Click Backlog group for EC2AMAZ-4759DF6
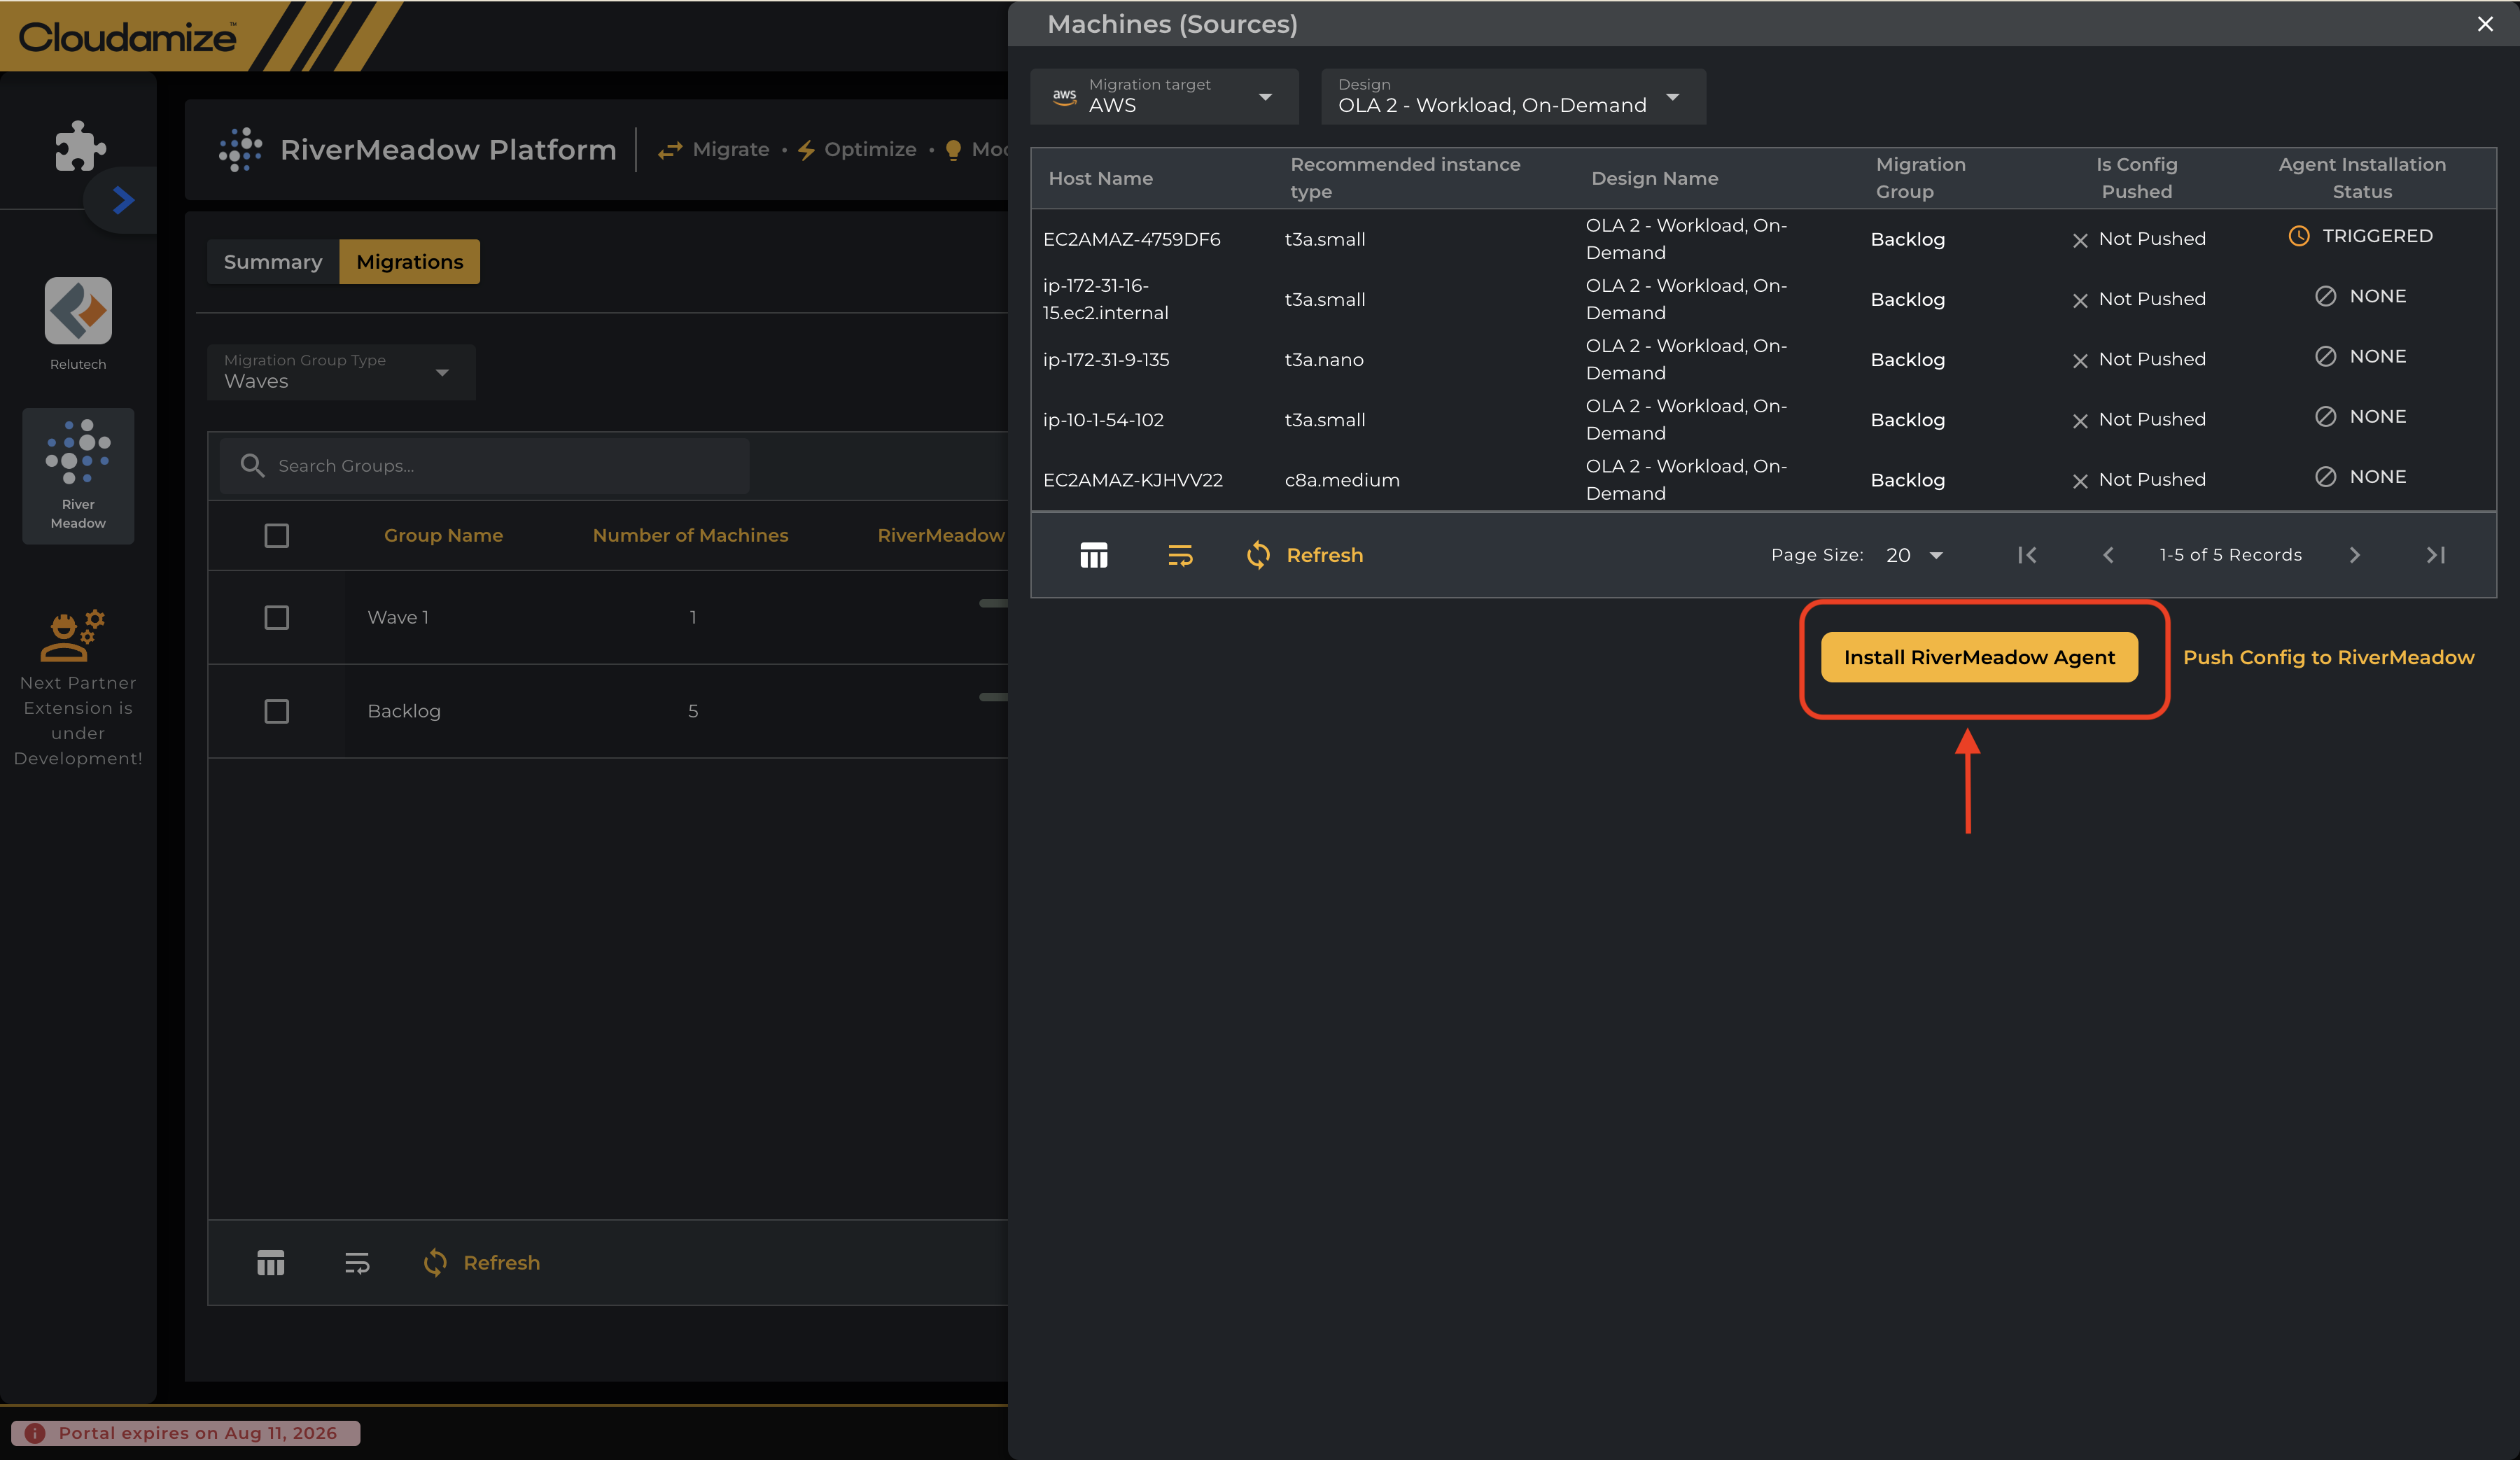 (1908, 239)
